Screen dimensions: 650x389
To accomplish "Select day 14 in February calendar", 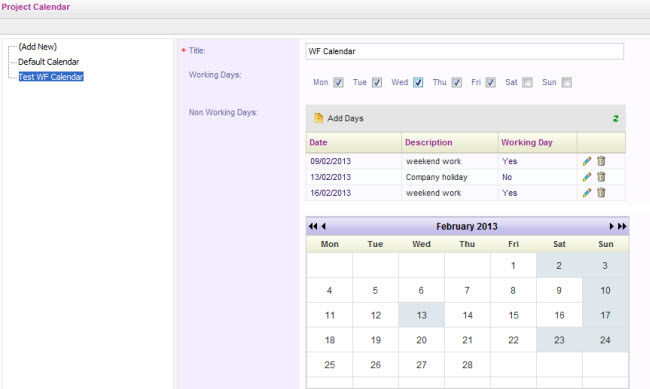I will (x=467, y=315).
